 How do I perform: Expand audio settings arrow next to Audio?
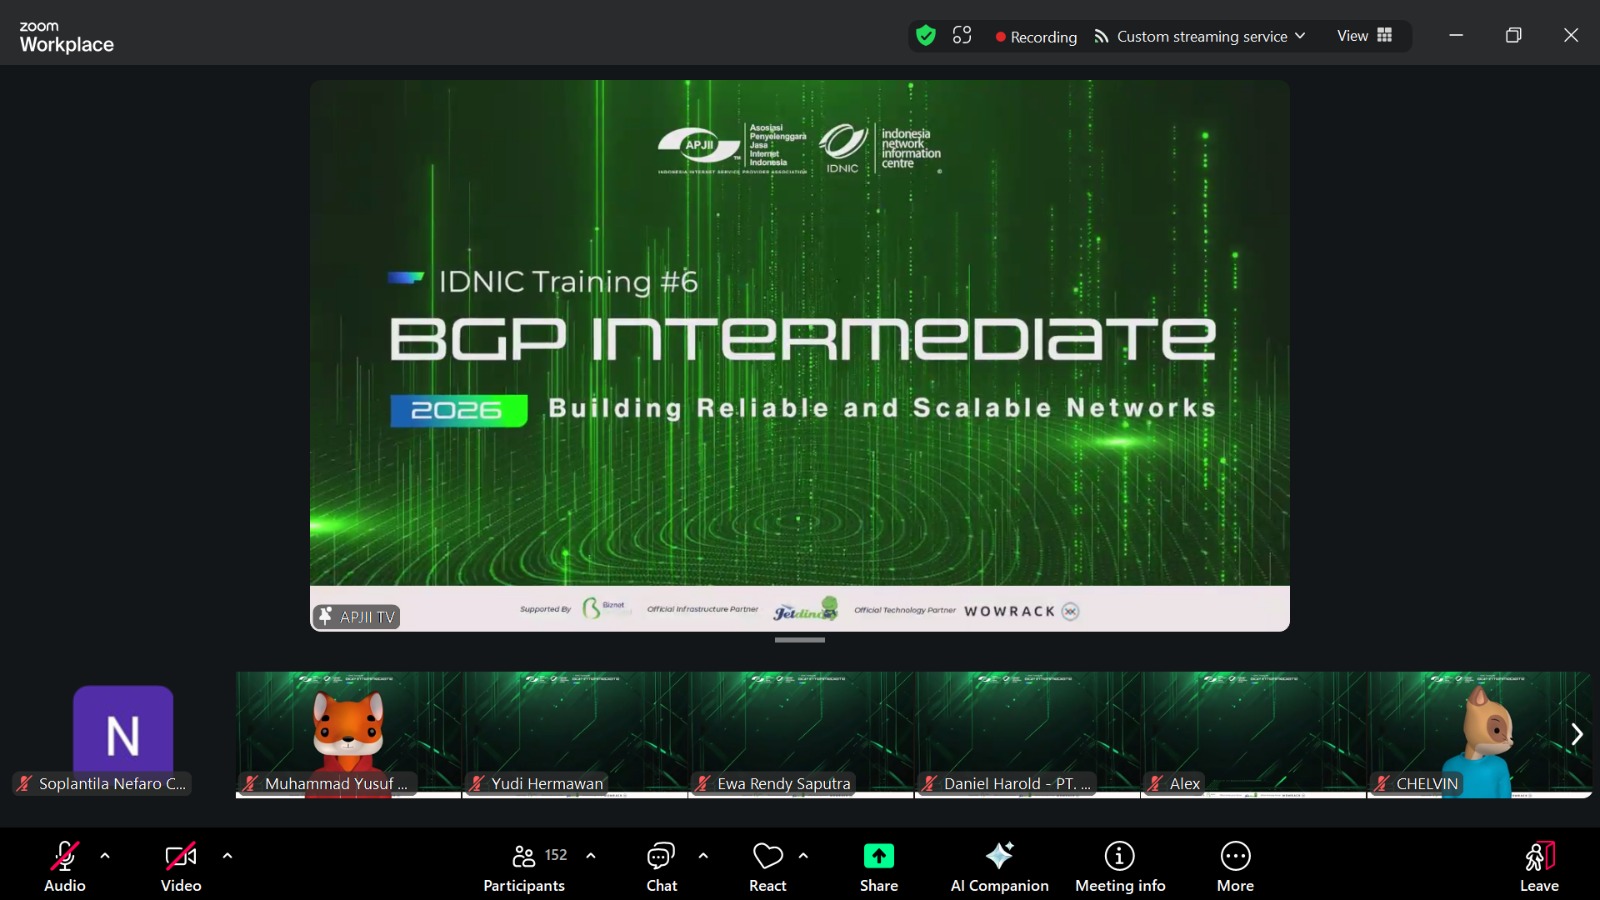(x=105, y=856)
